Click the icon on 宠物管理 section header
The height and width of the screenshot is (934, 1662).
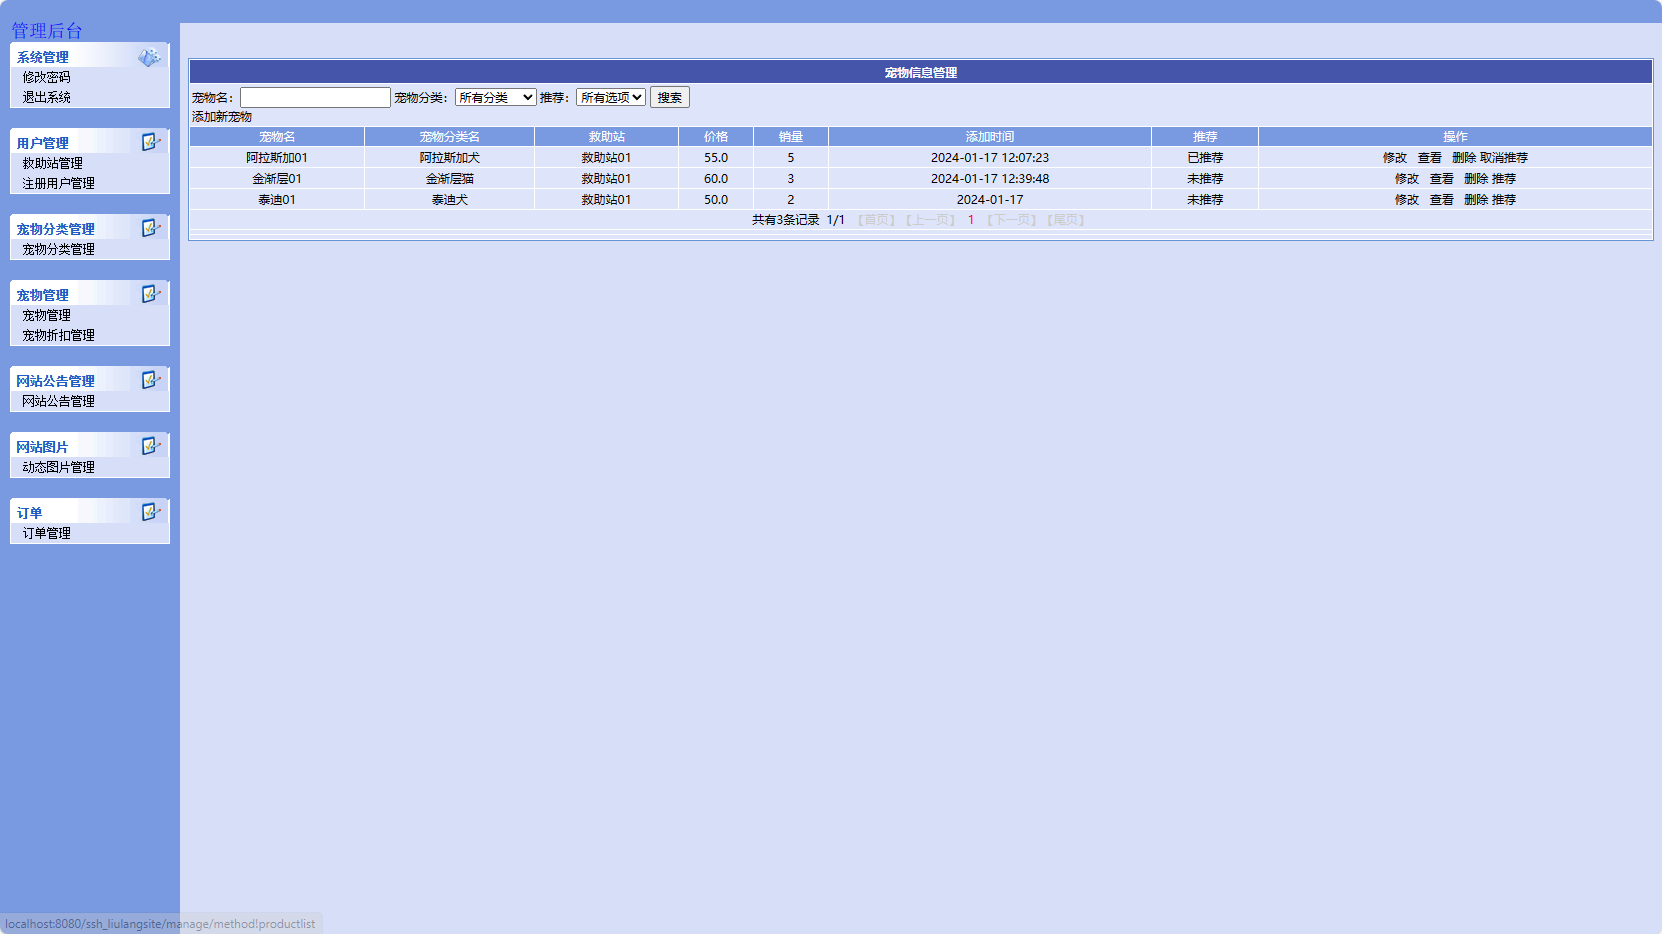150,294
